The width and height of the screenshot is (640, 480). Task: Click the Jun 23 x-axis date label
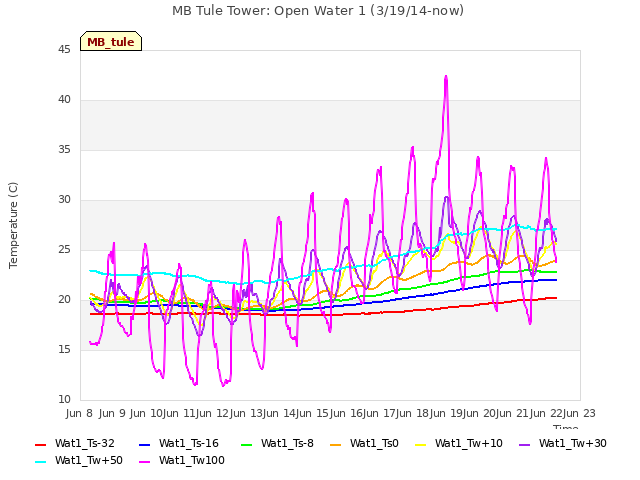(579, 413)
